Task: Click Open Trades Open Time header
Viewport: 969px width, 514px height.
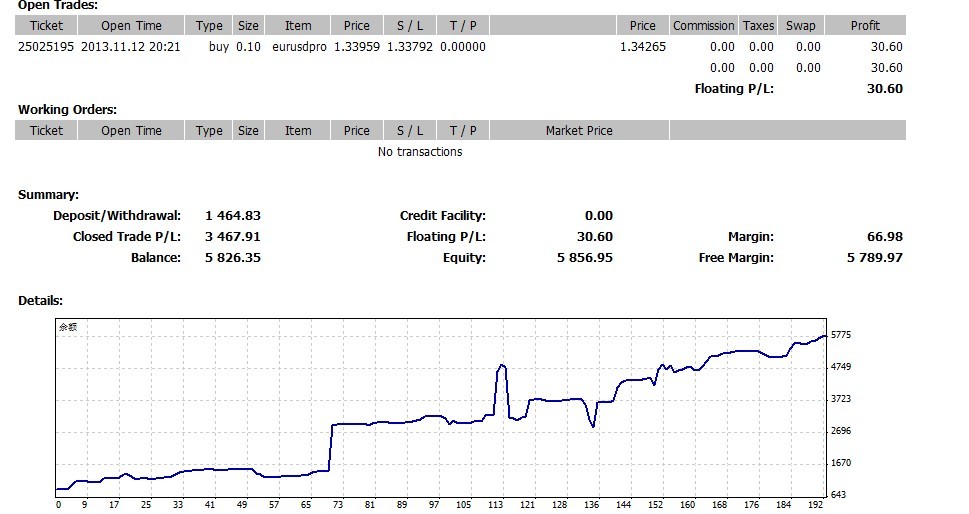Action: (x=131, y=26)
